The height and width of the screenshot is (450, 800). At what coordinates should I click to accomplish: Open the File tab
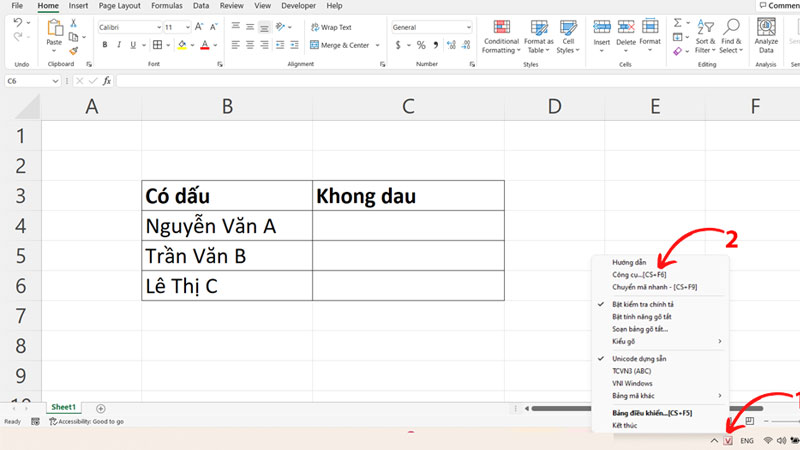coord(17,6)
